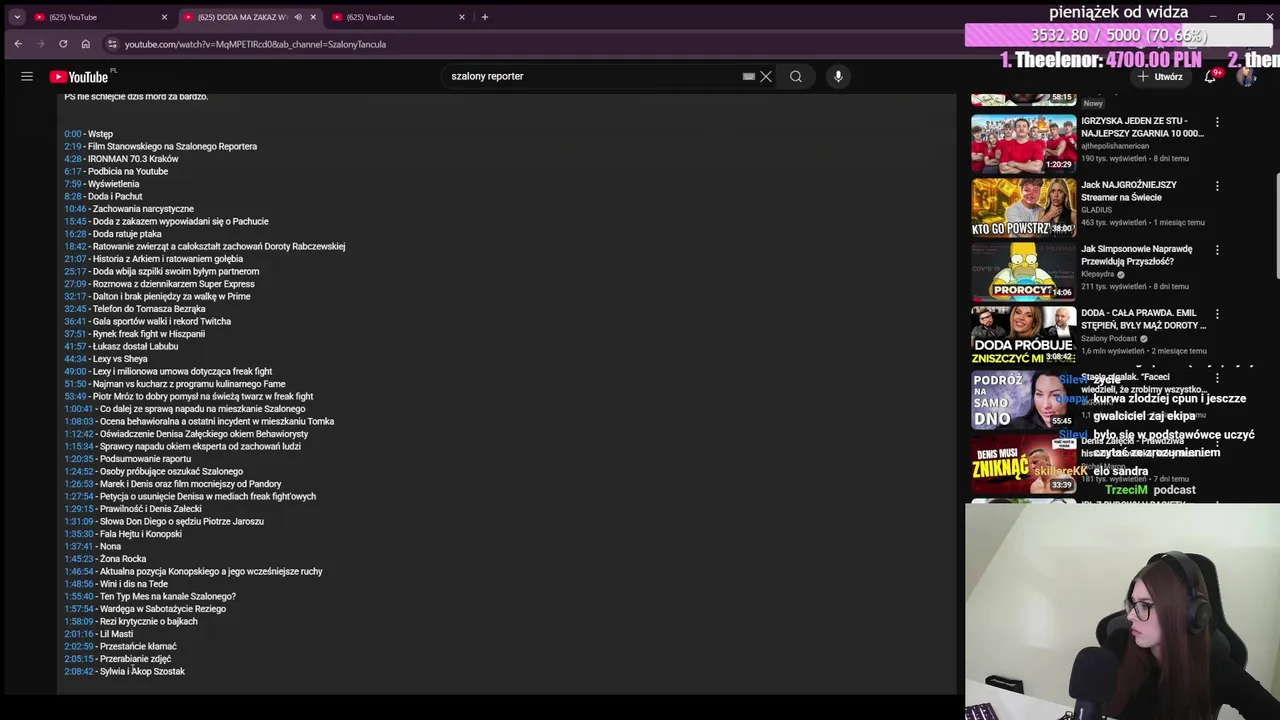Screen dimensions: 1280x720
Task: Open DODA - CAŁA PRAWDA. EMIL STĘPIEŃ title
Action: coord(1143,319)
